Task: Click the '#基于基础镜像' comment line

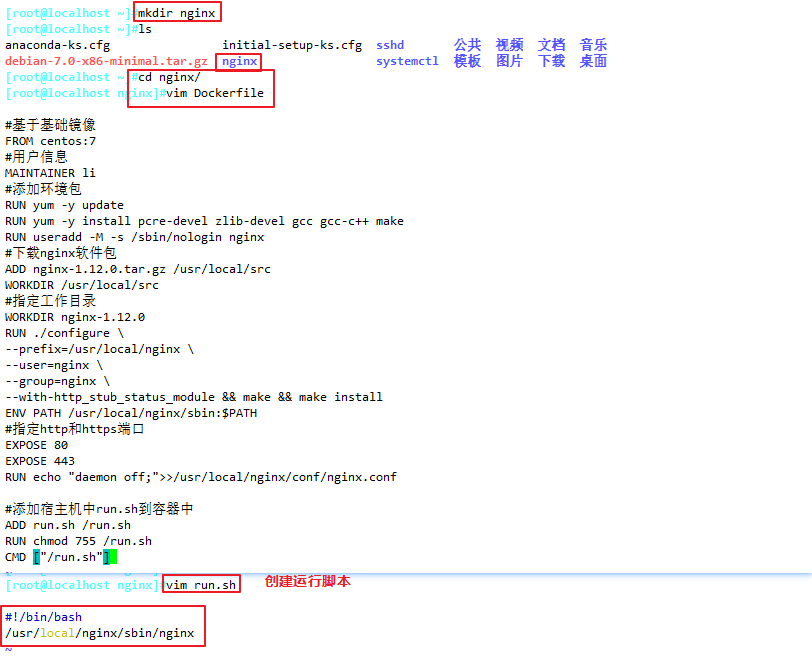Action: pyautogui.click(x=50, y=125)
